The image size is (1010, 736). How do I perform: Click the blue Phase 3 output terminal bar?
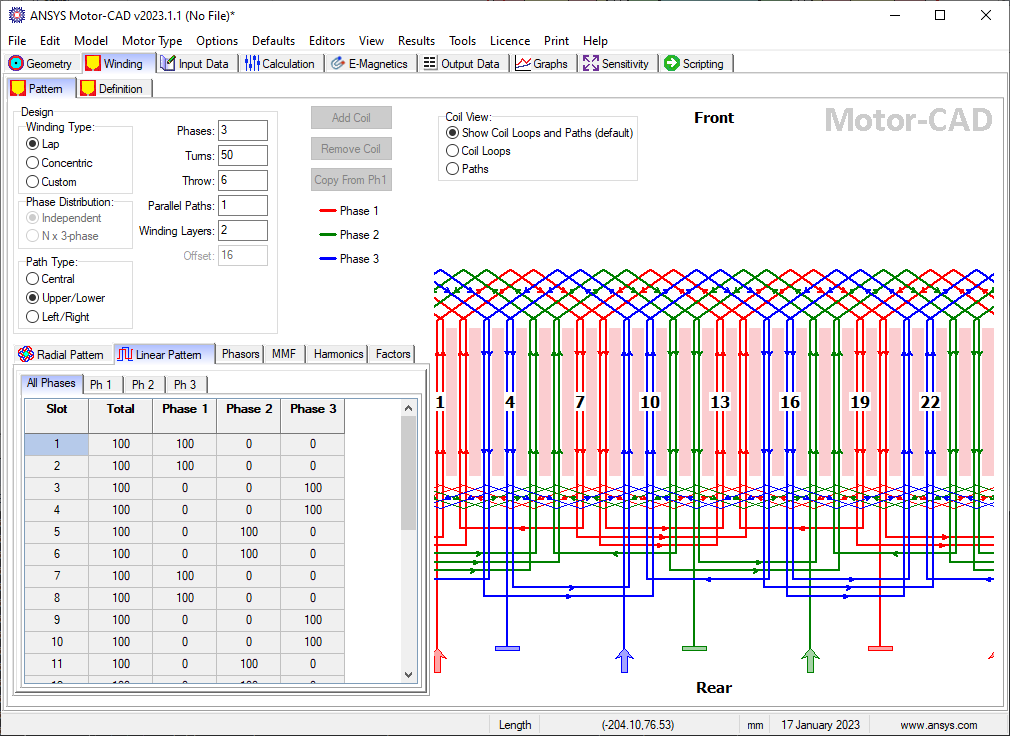(x=508, y=648)
